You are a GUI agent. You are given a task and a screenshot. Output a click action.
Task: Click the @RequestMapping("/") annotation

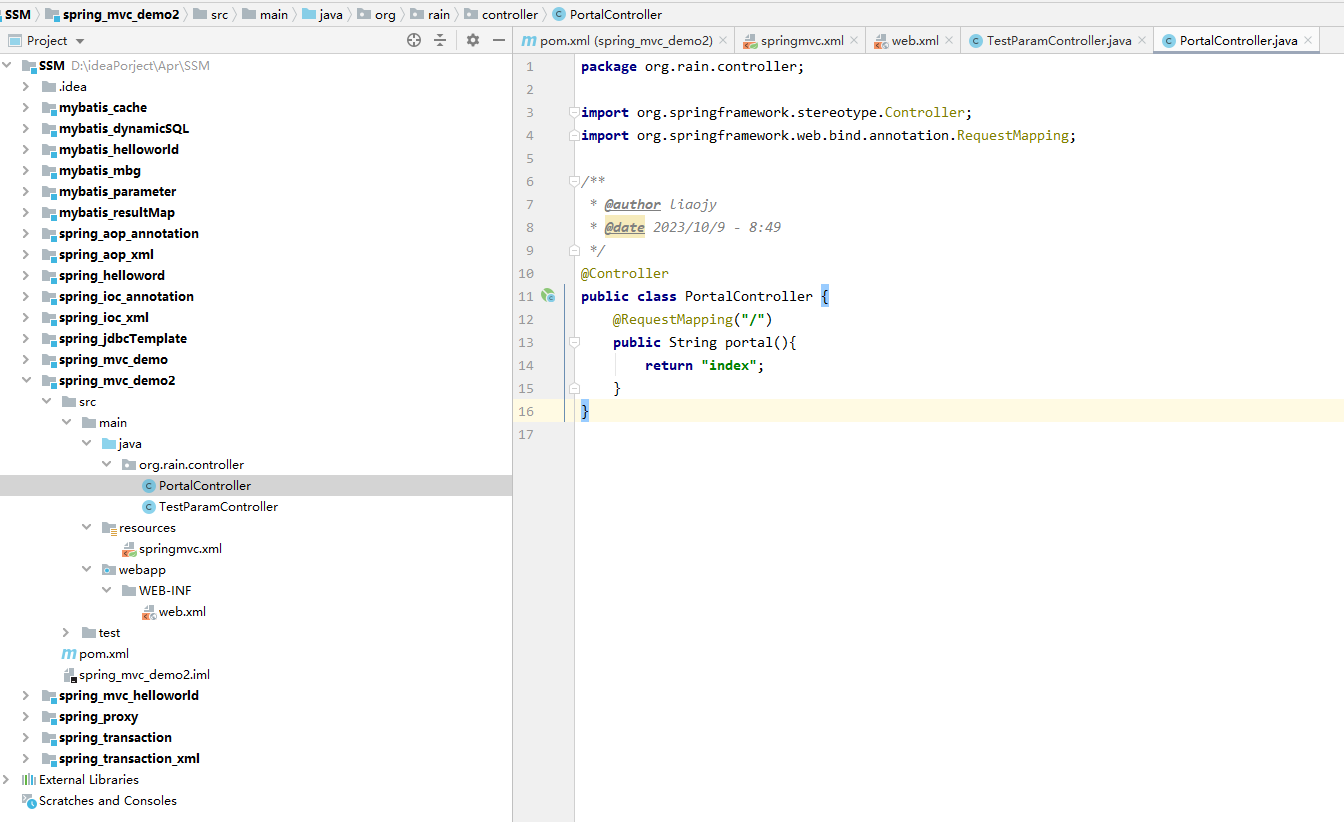693,319
